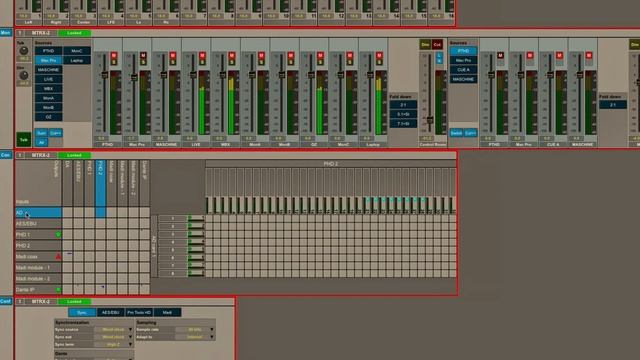Select the 5.1>St fold down option
Screen dimensions: 640x360
coord(403,114)
